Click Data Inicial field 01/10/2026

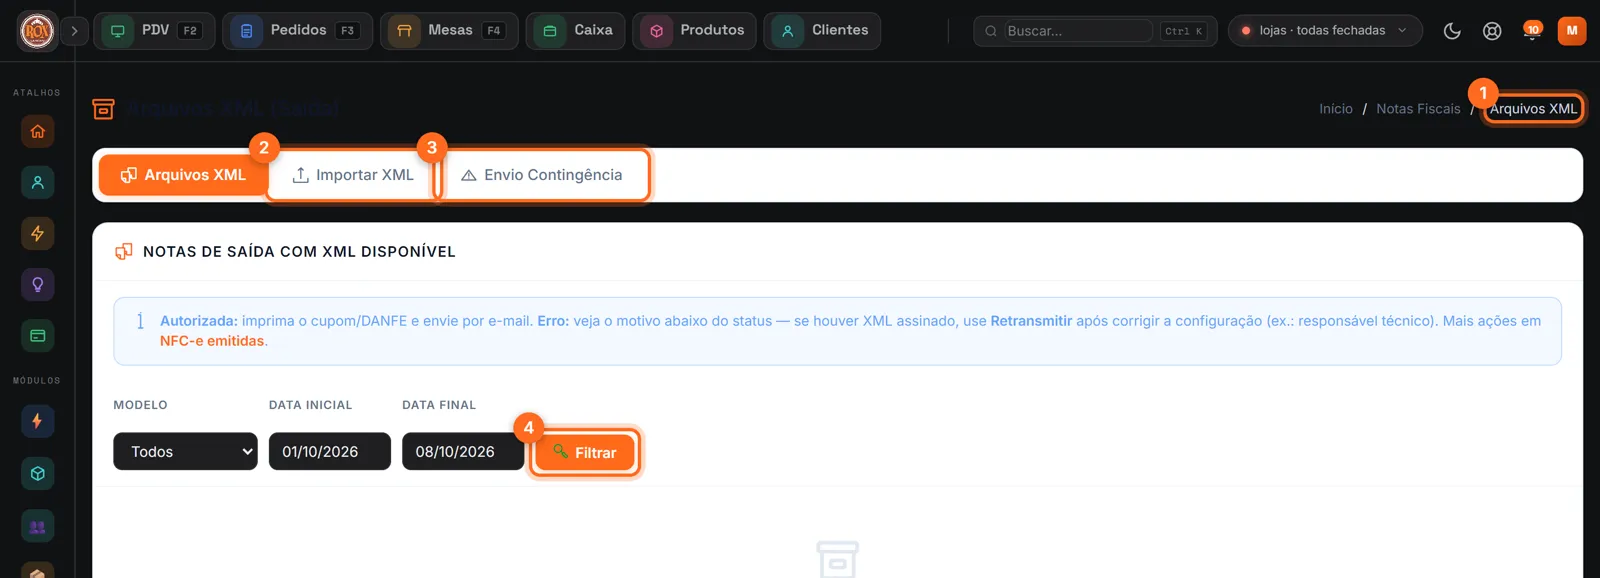[329, 451]
